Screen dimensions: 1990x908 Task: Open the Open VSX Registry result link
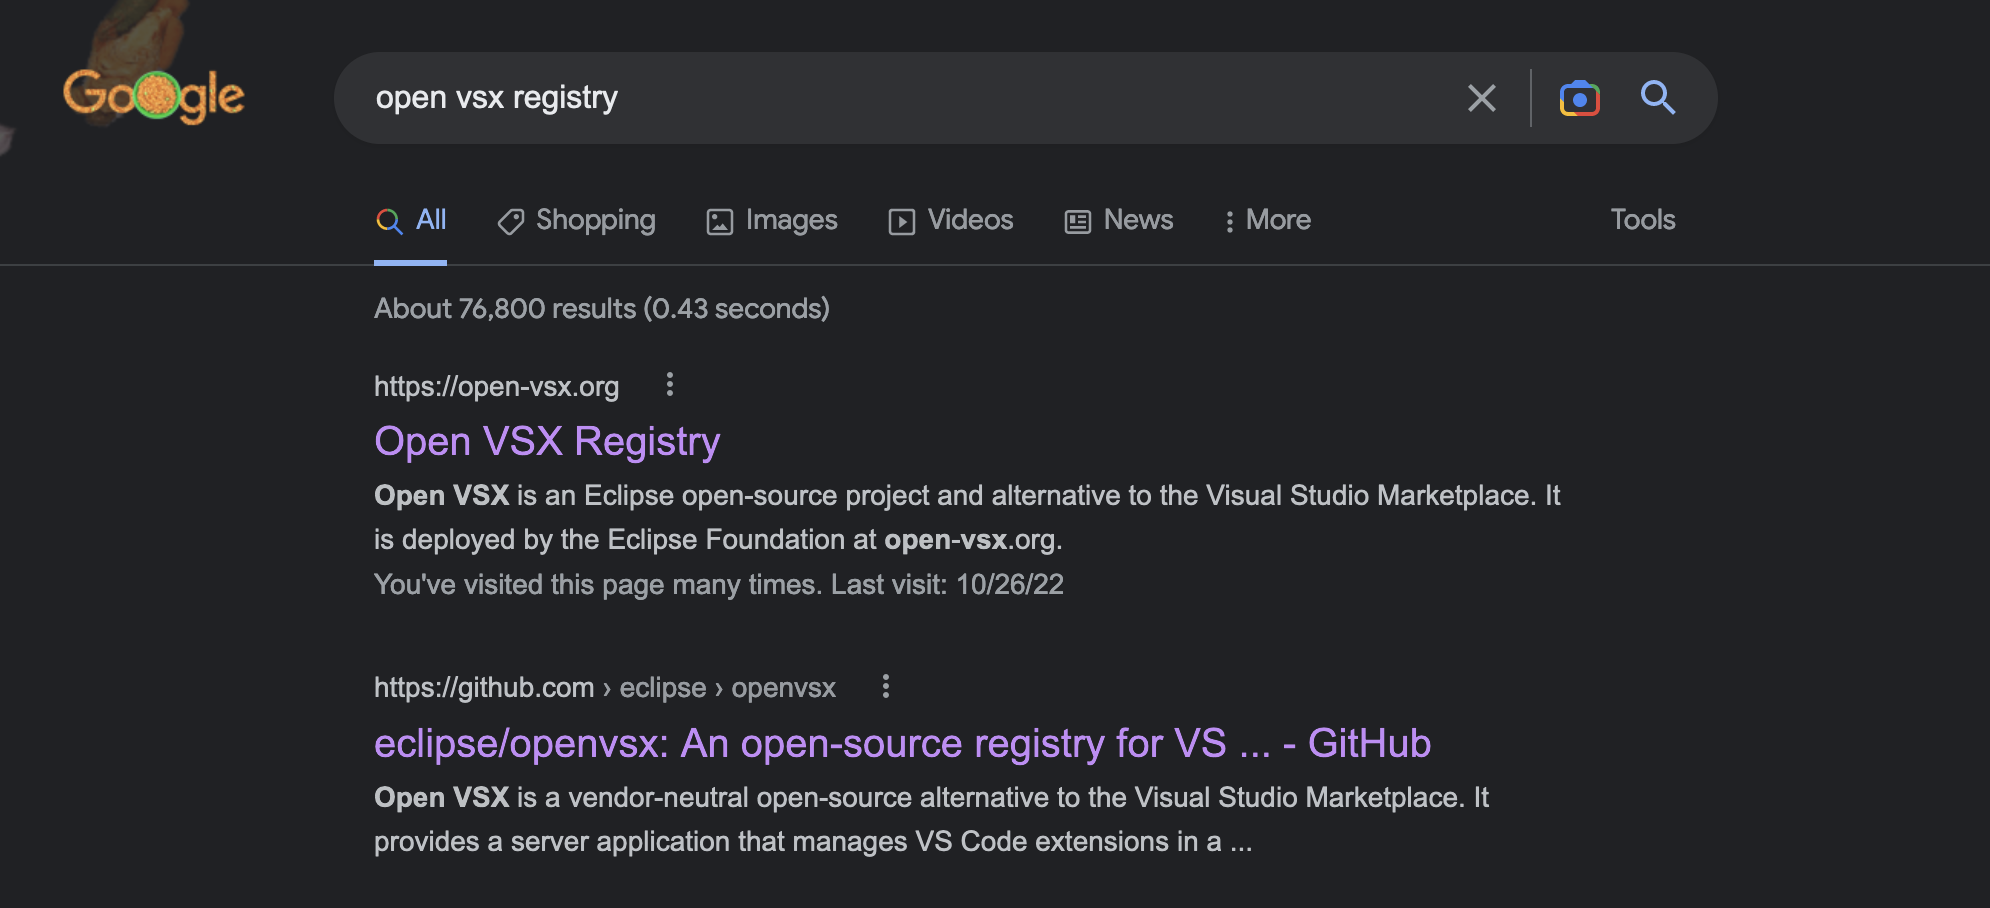pyautogui.click(x=546, y=441)
